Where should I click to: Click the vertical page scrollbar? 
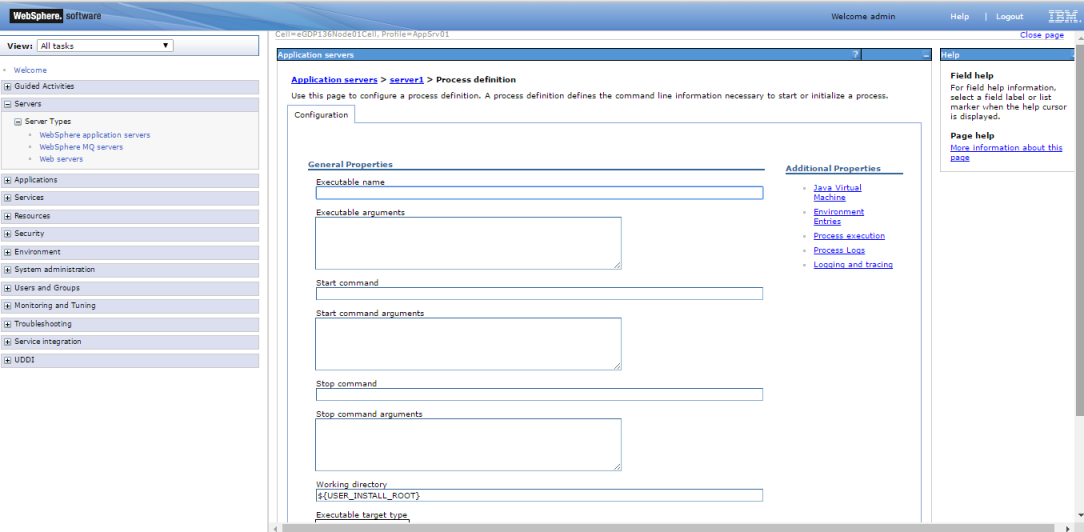coord(1080,228)
